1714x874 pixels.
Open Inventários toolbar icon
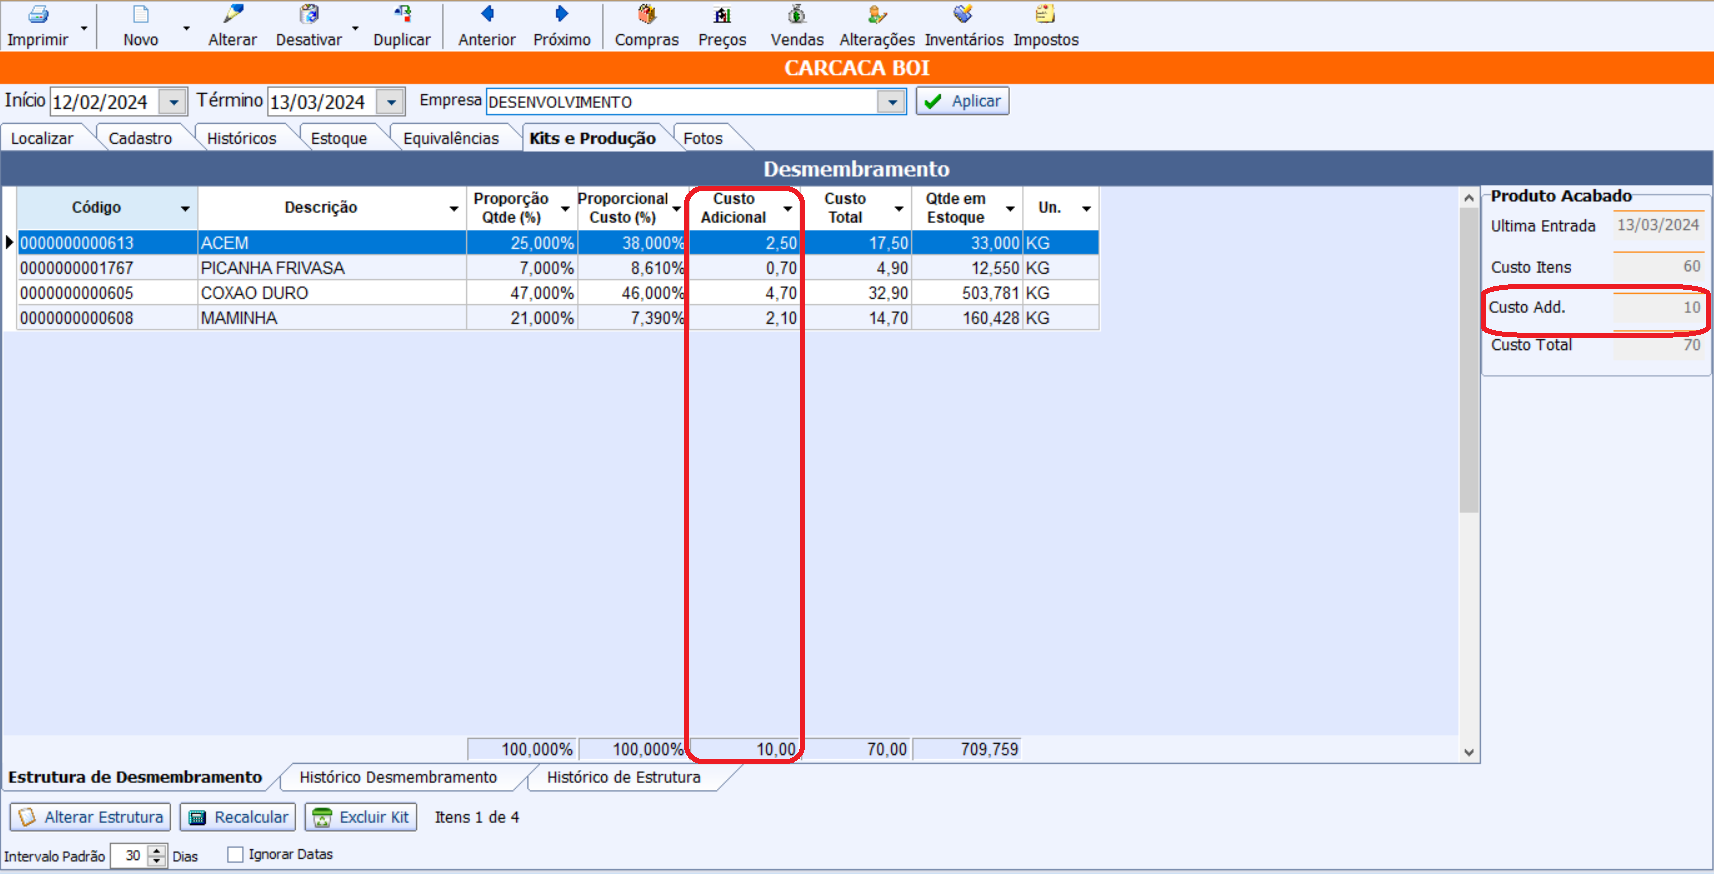coord(963,15)
